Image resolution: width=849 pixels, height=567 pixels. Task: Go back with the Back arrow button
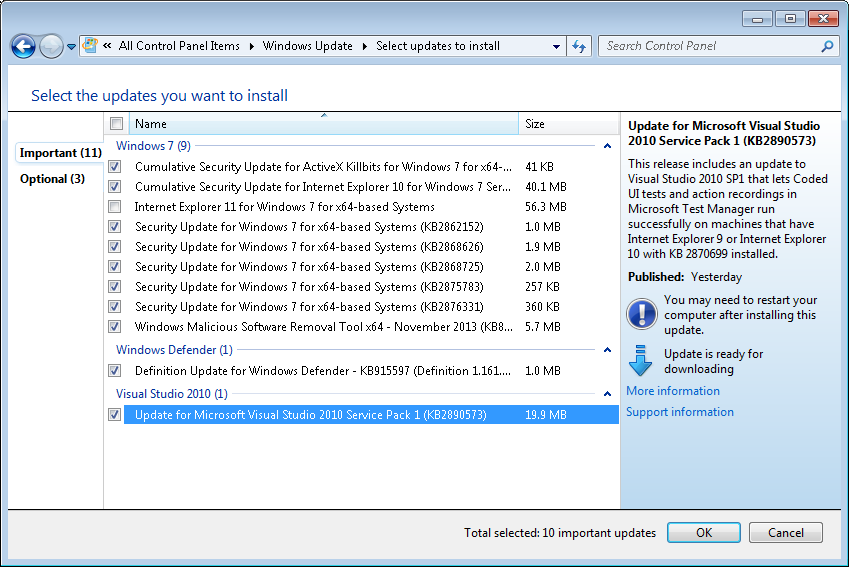click(x=23, y=47)
